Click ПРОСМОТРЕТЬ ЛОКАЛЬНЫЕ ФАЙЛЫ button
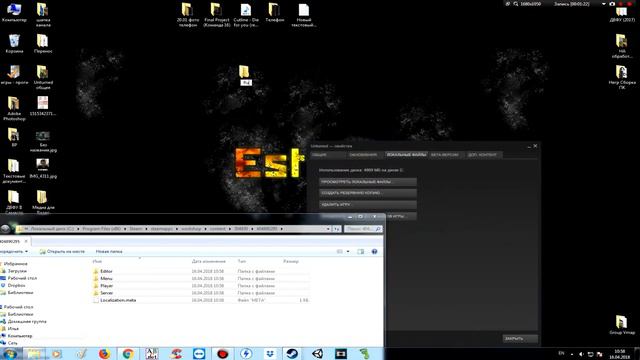The height and width of the screenshot is (360, 640). point(368,182)
